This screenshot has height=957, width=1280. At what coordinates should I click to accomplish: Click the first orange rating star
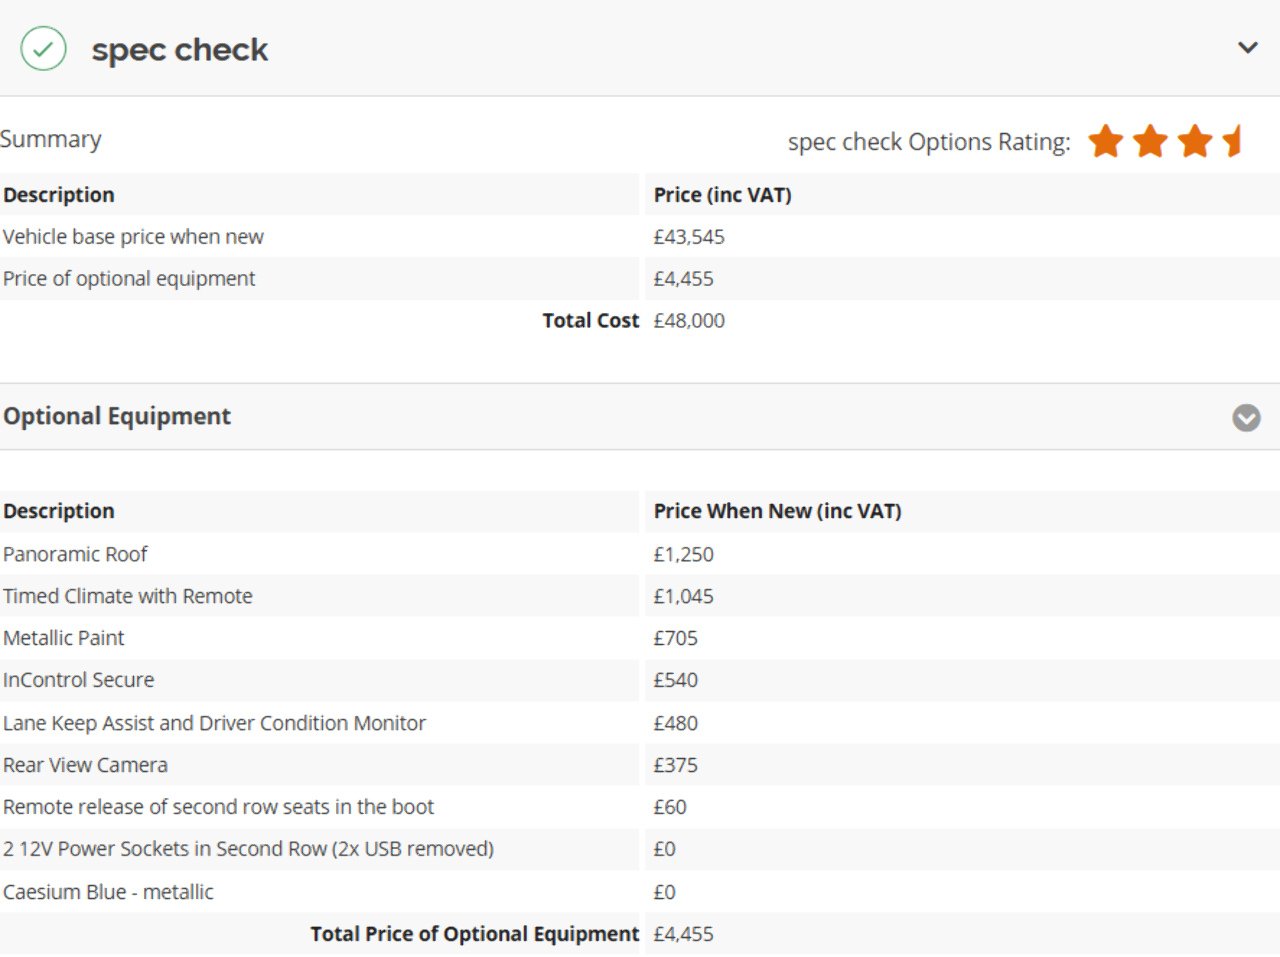[x=1106, y=141]
